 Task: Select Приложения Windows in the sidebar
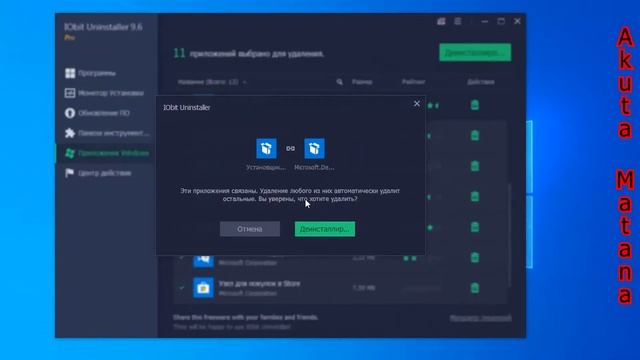pyautogui.click(x=107, y=153)
